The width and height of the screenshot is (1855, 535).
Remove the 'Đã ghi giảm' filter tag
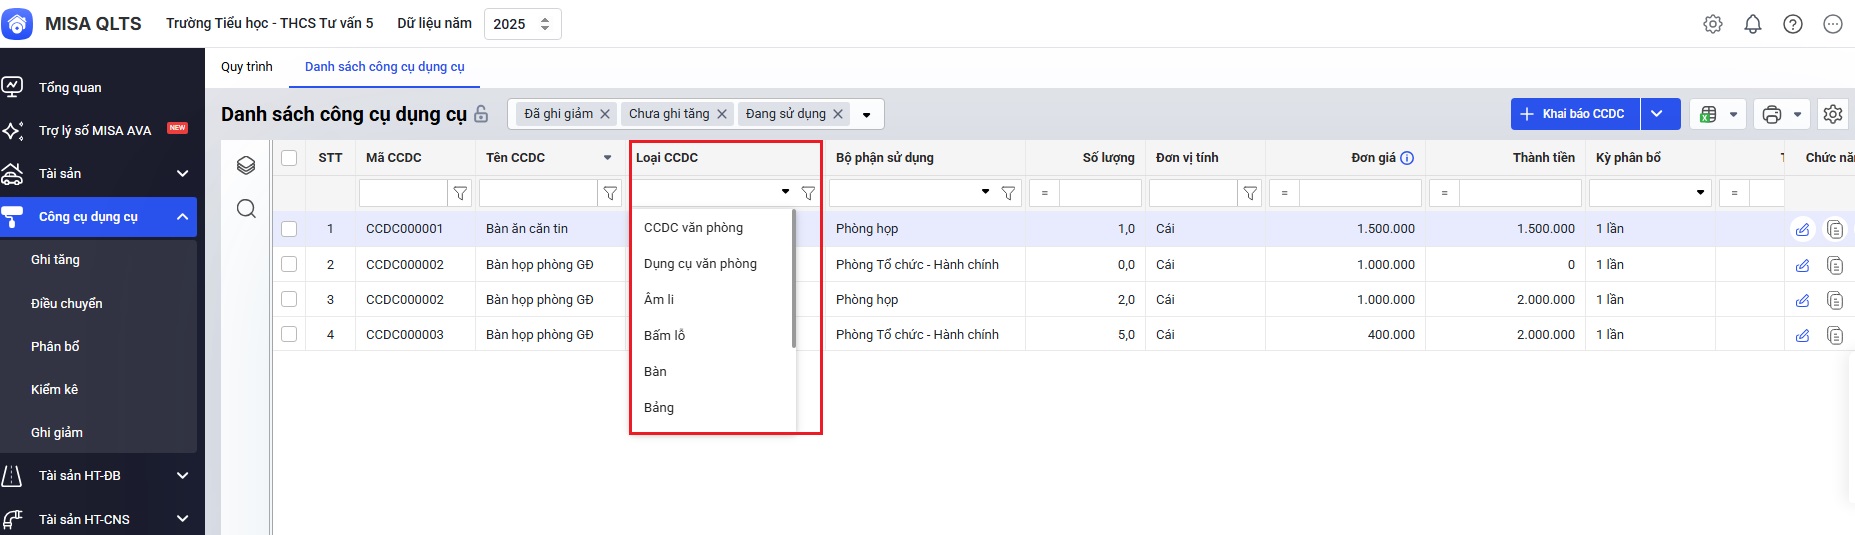coord(605,114)
